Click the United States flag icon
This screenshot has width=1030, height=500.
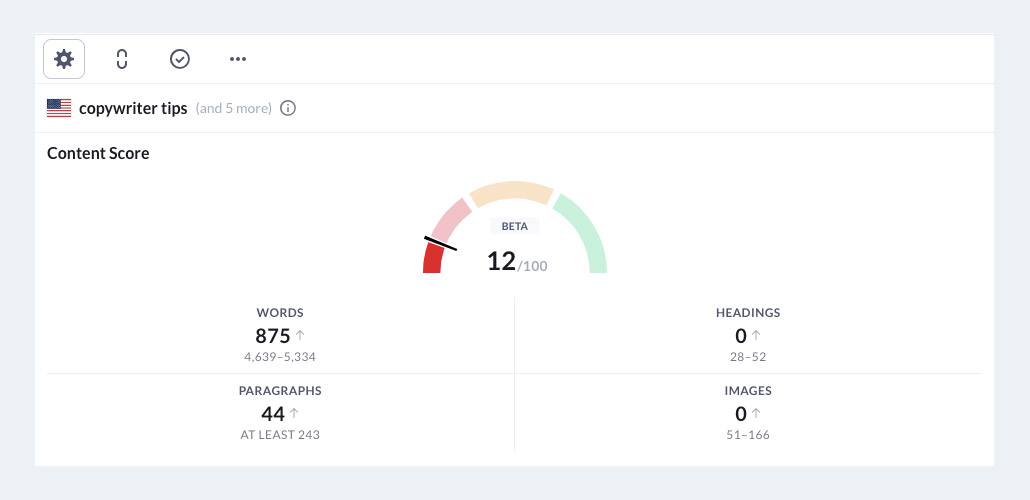coord(59,108)
